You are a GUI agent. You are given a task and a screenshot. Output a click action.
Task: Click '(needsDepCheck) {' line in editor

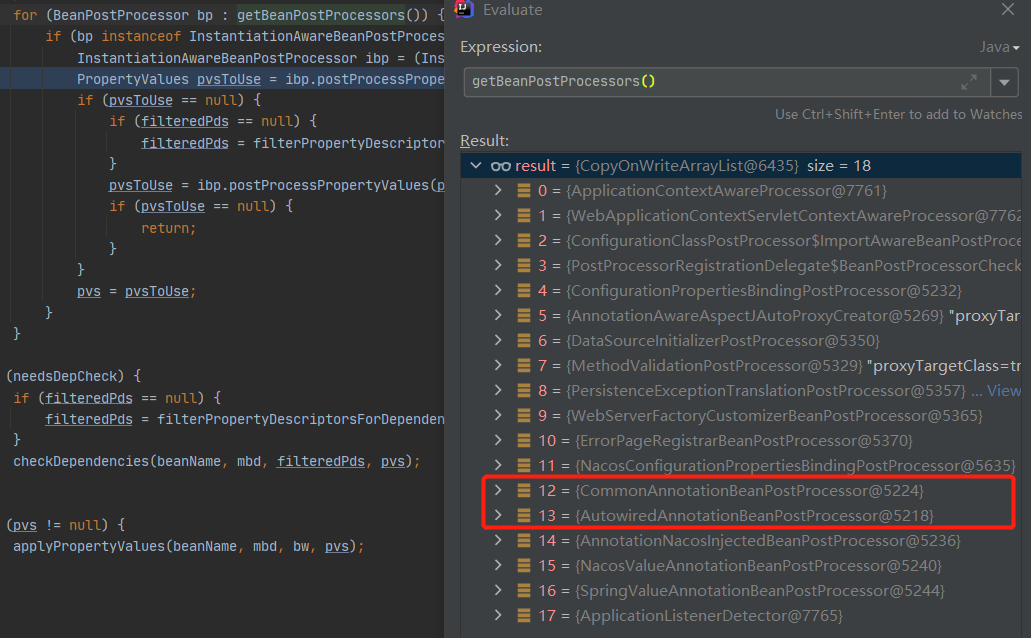coord(73,376)
